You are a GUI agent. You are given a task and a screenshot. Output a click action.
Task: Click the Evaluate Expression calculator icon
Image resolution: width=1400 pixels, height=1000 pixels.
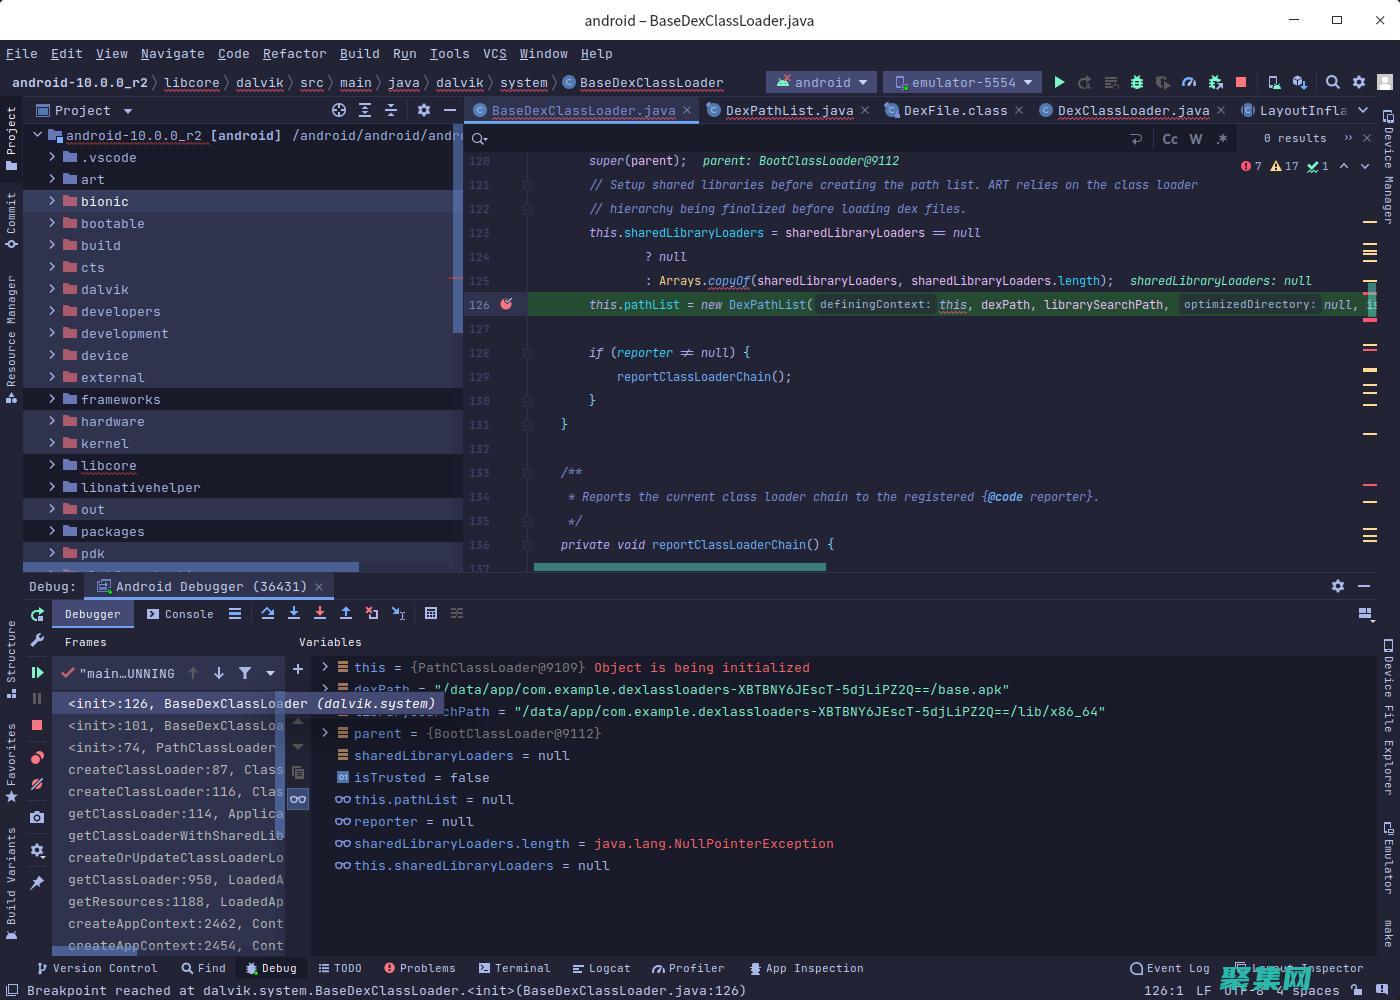pos(431,613)
